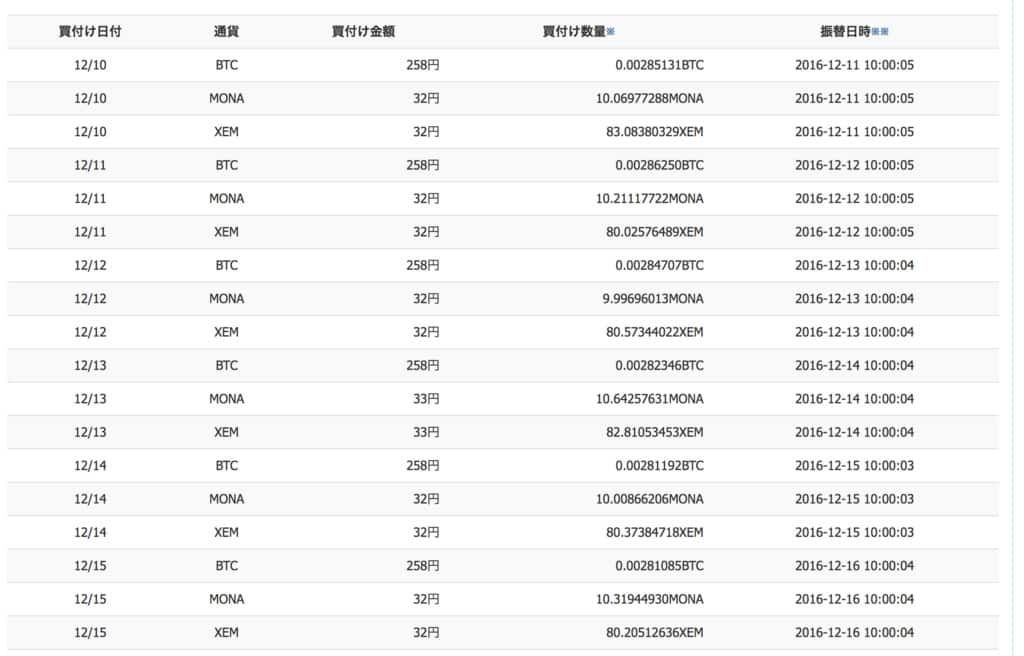Select quantity 0.00286250BTC
Image resolution: width=1024 pixels, height=656 pixels.
click(x=660, y=165)
